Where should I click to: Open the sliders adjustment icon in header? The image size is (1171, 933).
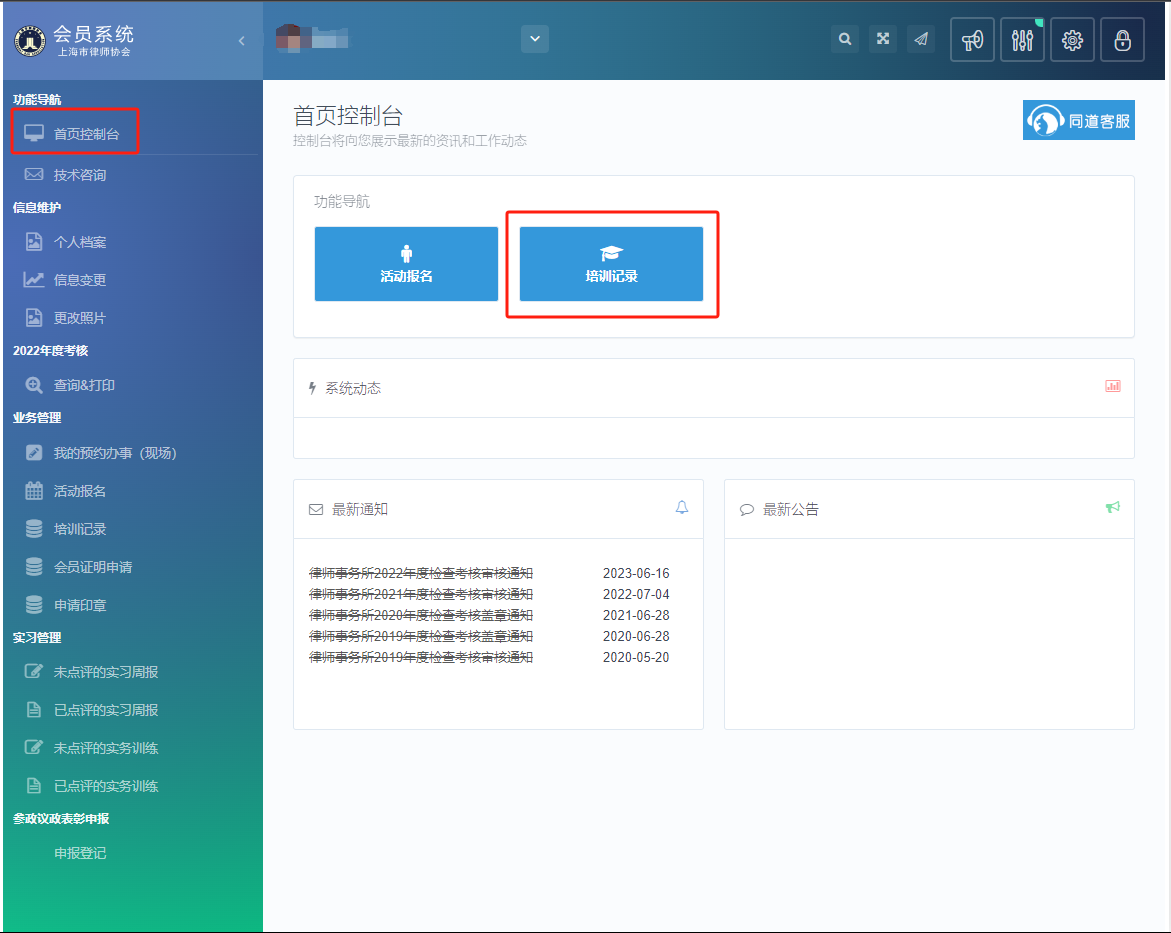pos(1022,40)
